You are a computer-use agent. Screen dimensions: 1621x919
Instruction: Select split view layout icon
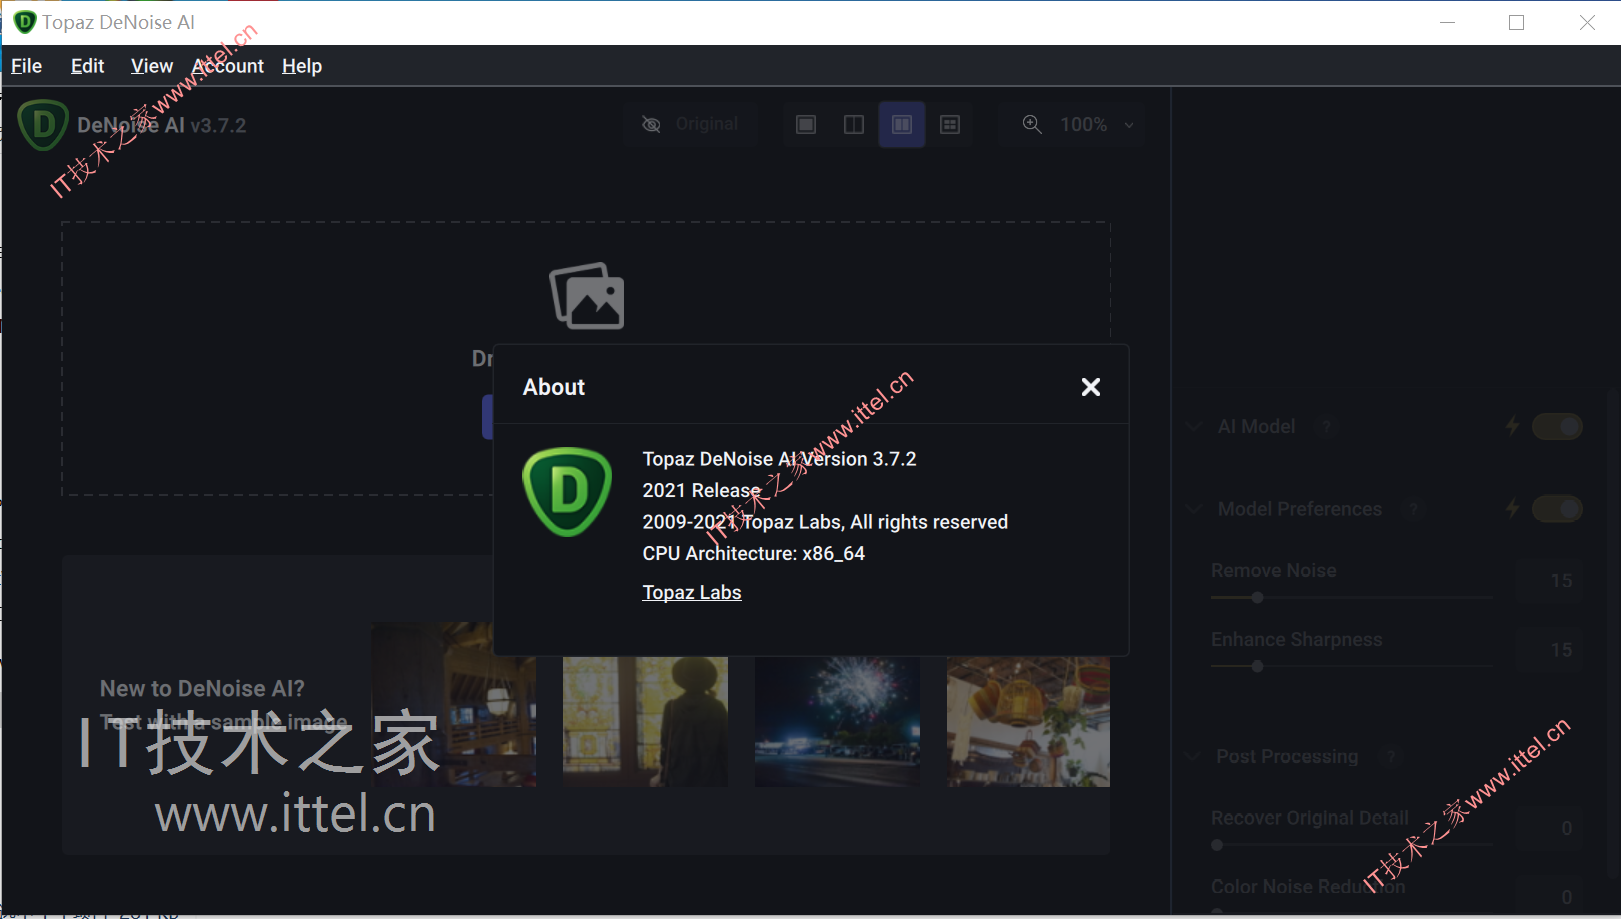[x=854, y=124]
